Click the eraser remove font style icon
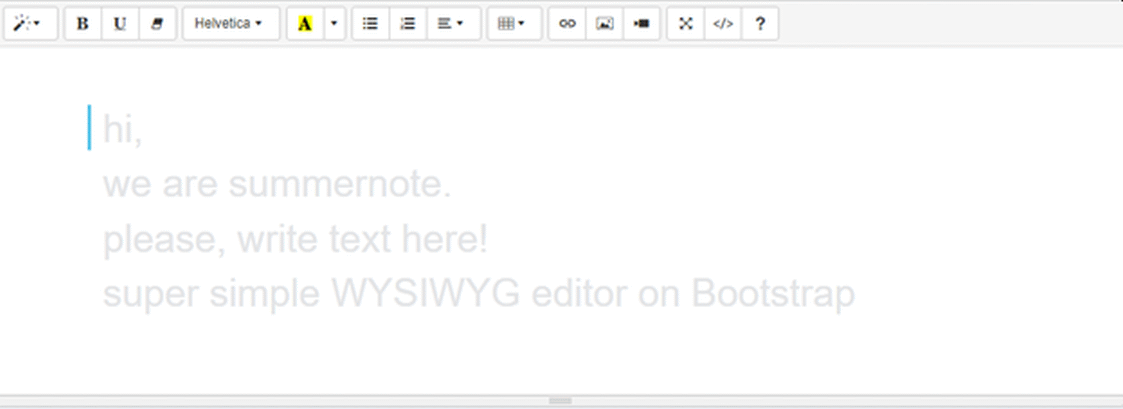 tap(157, 24)
